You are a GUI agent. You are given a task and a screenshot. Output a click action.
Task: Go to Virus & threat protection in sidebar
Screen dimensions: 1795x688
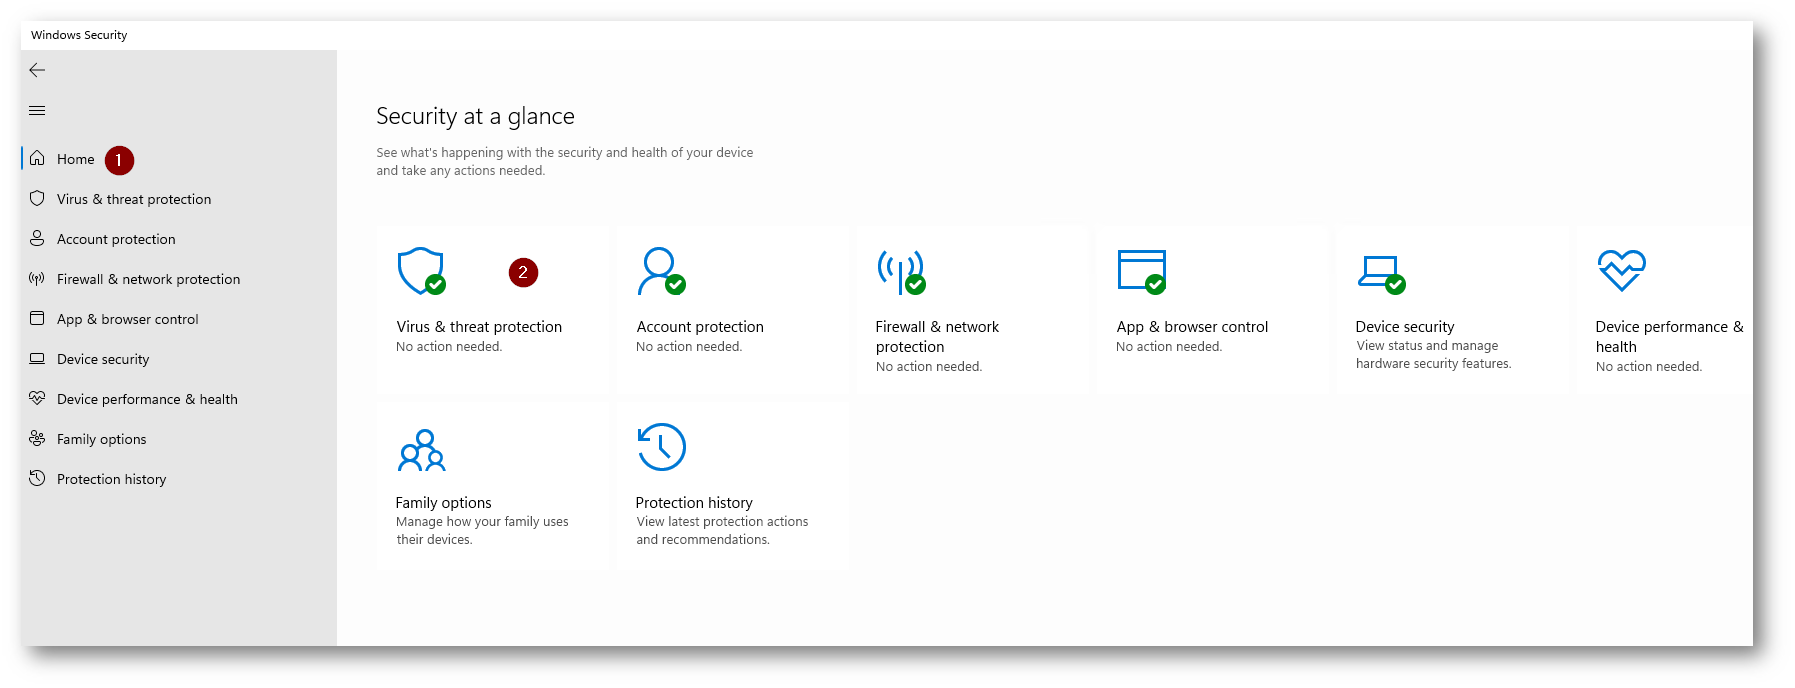[134, 199]
